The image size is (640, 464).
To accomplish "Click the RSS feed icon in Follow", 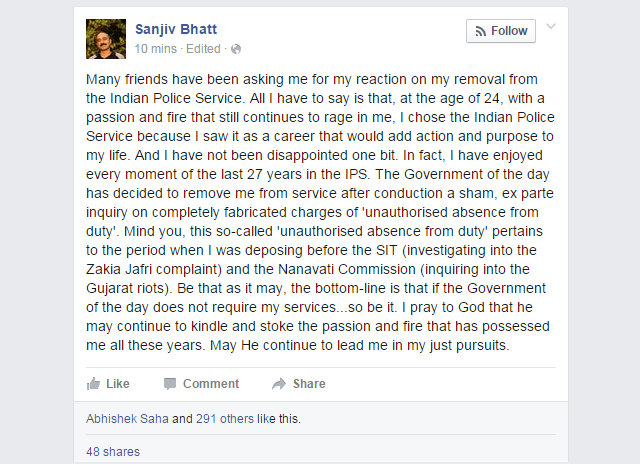I will [x=480, y=31].
